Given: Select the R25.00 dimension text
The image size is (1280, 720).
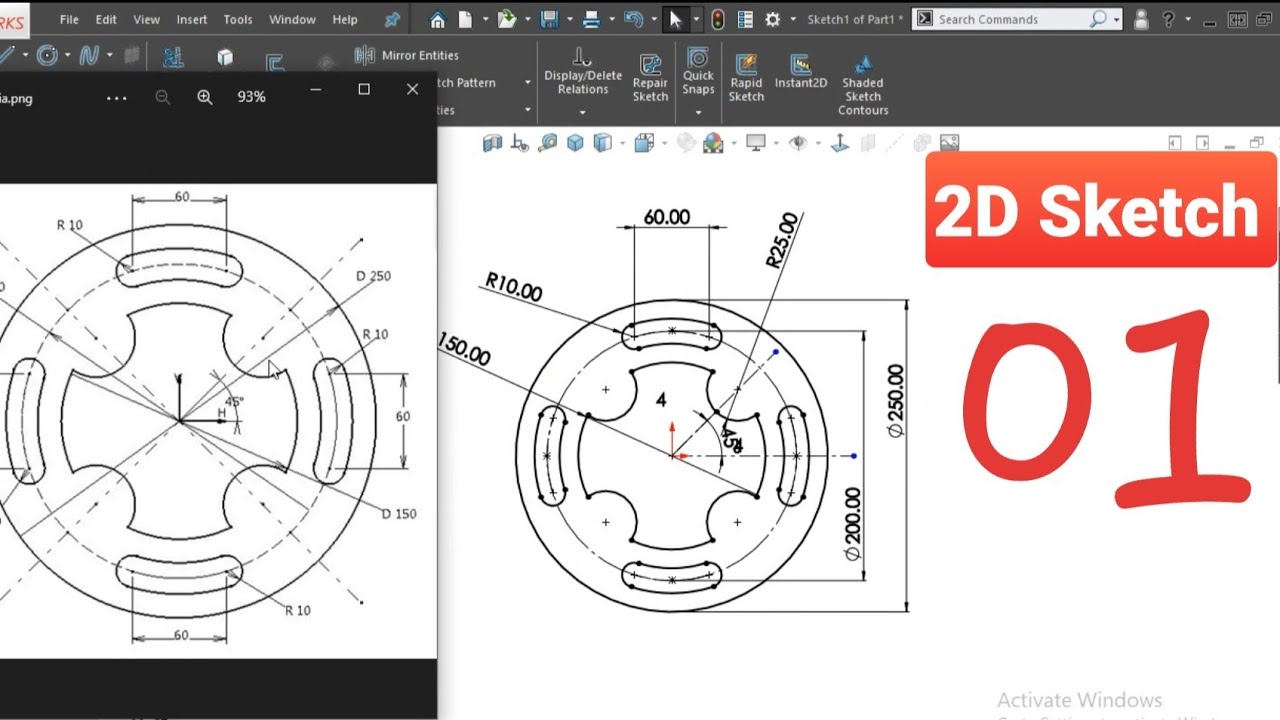Looking at the screenshot, I should click(783, 240).
